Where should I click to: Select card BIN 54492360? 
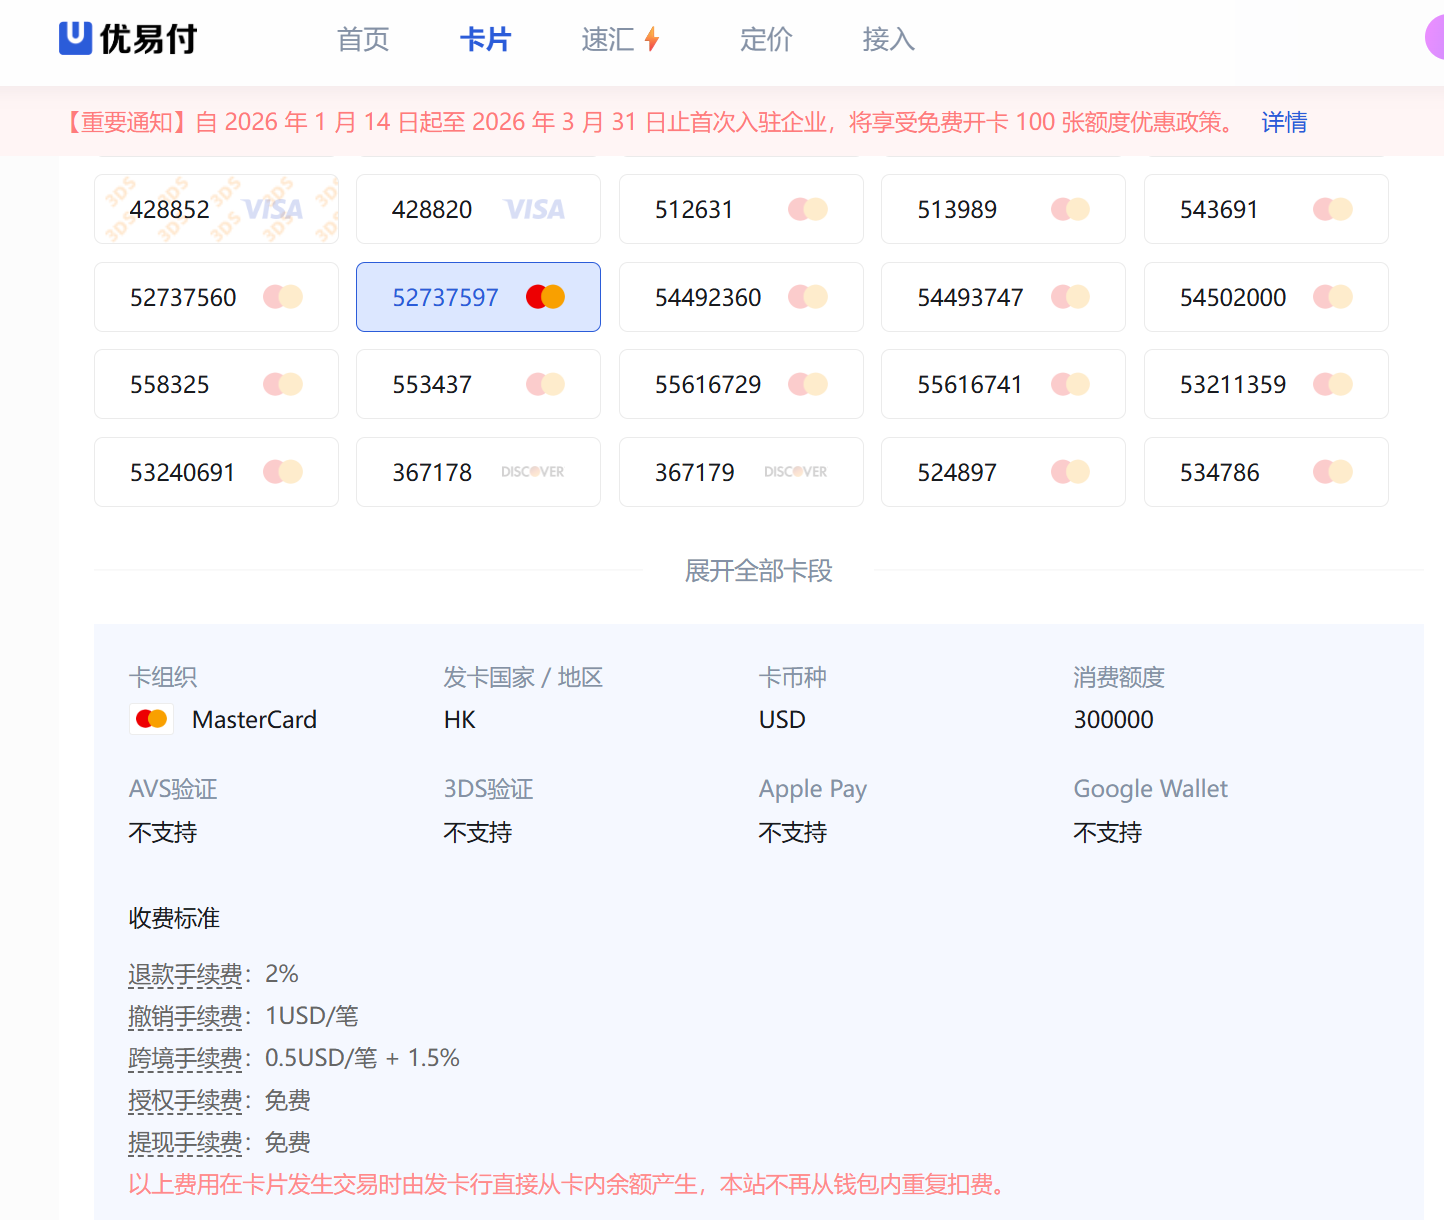coord(740,297)
